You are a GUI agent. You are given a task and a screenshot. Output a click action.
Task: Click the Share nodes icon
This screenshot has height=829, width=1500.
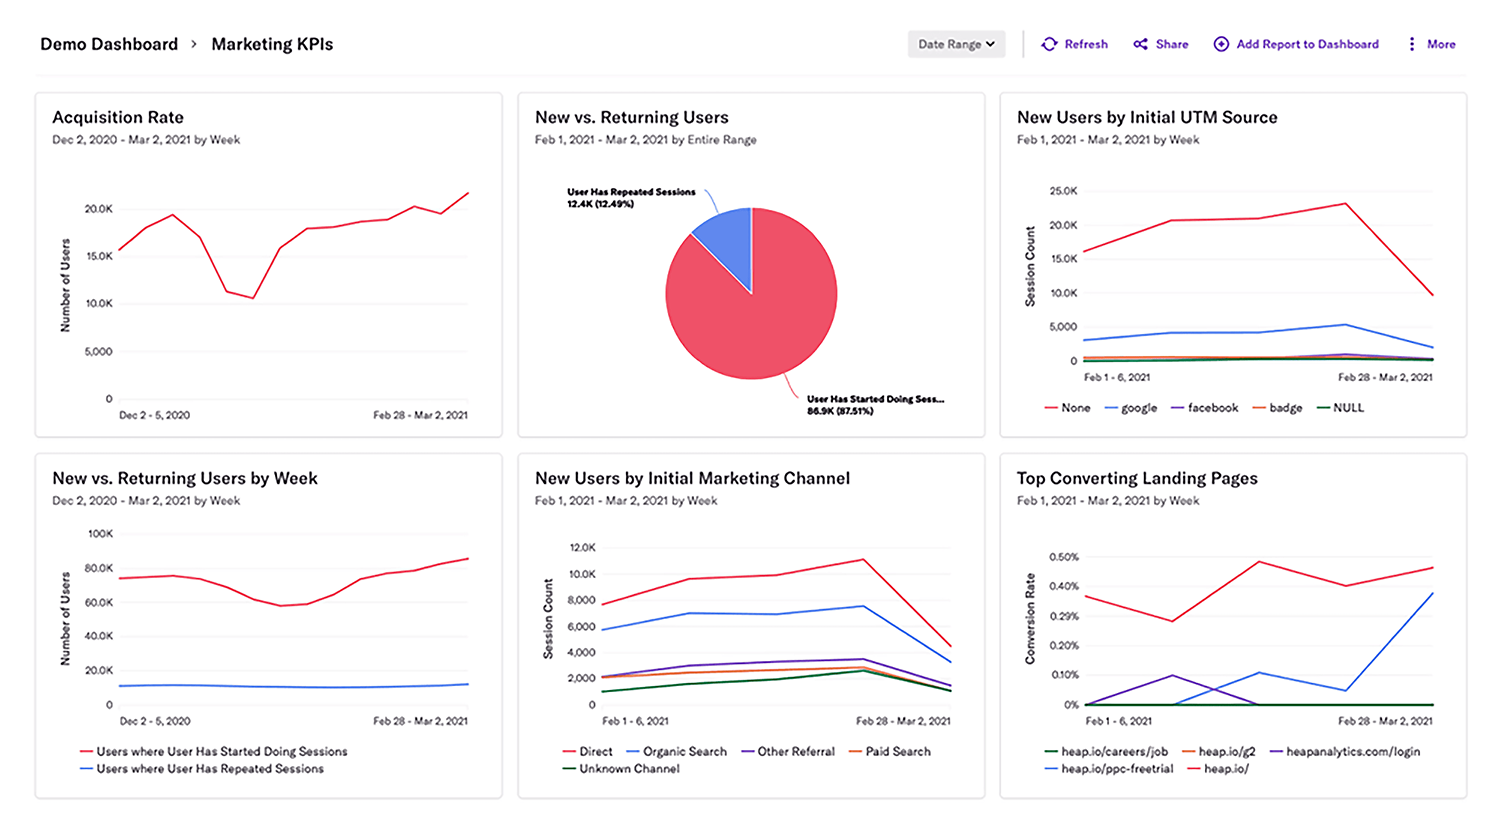pyautogui.click(x=1140, y=44)
